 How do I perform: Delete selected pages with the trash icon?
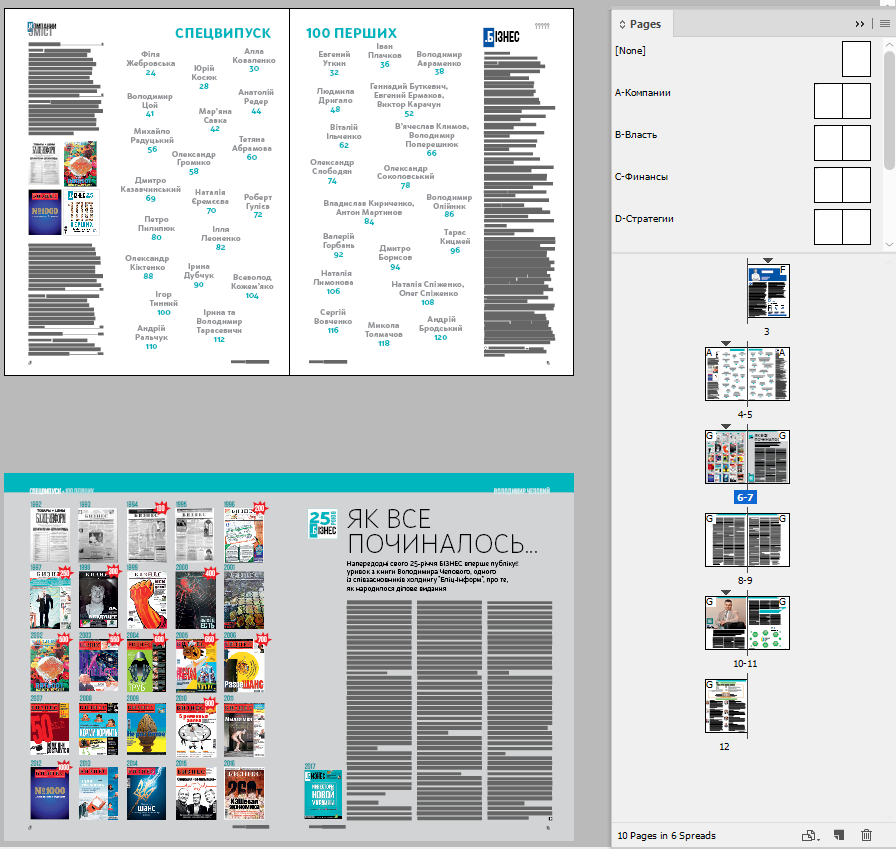866,835
